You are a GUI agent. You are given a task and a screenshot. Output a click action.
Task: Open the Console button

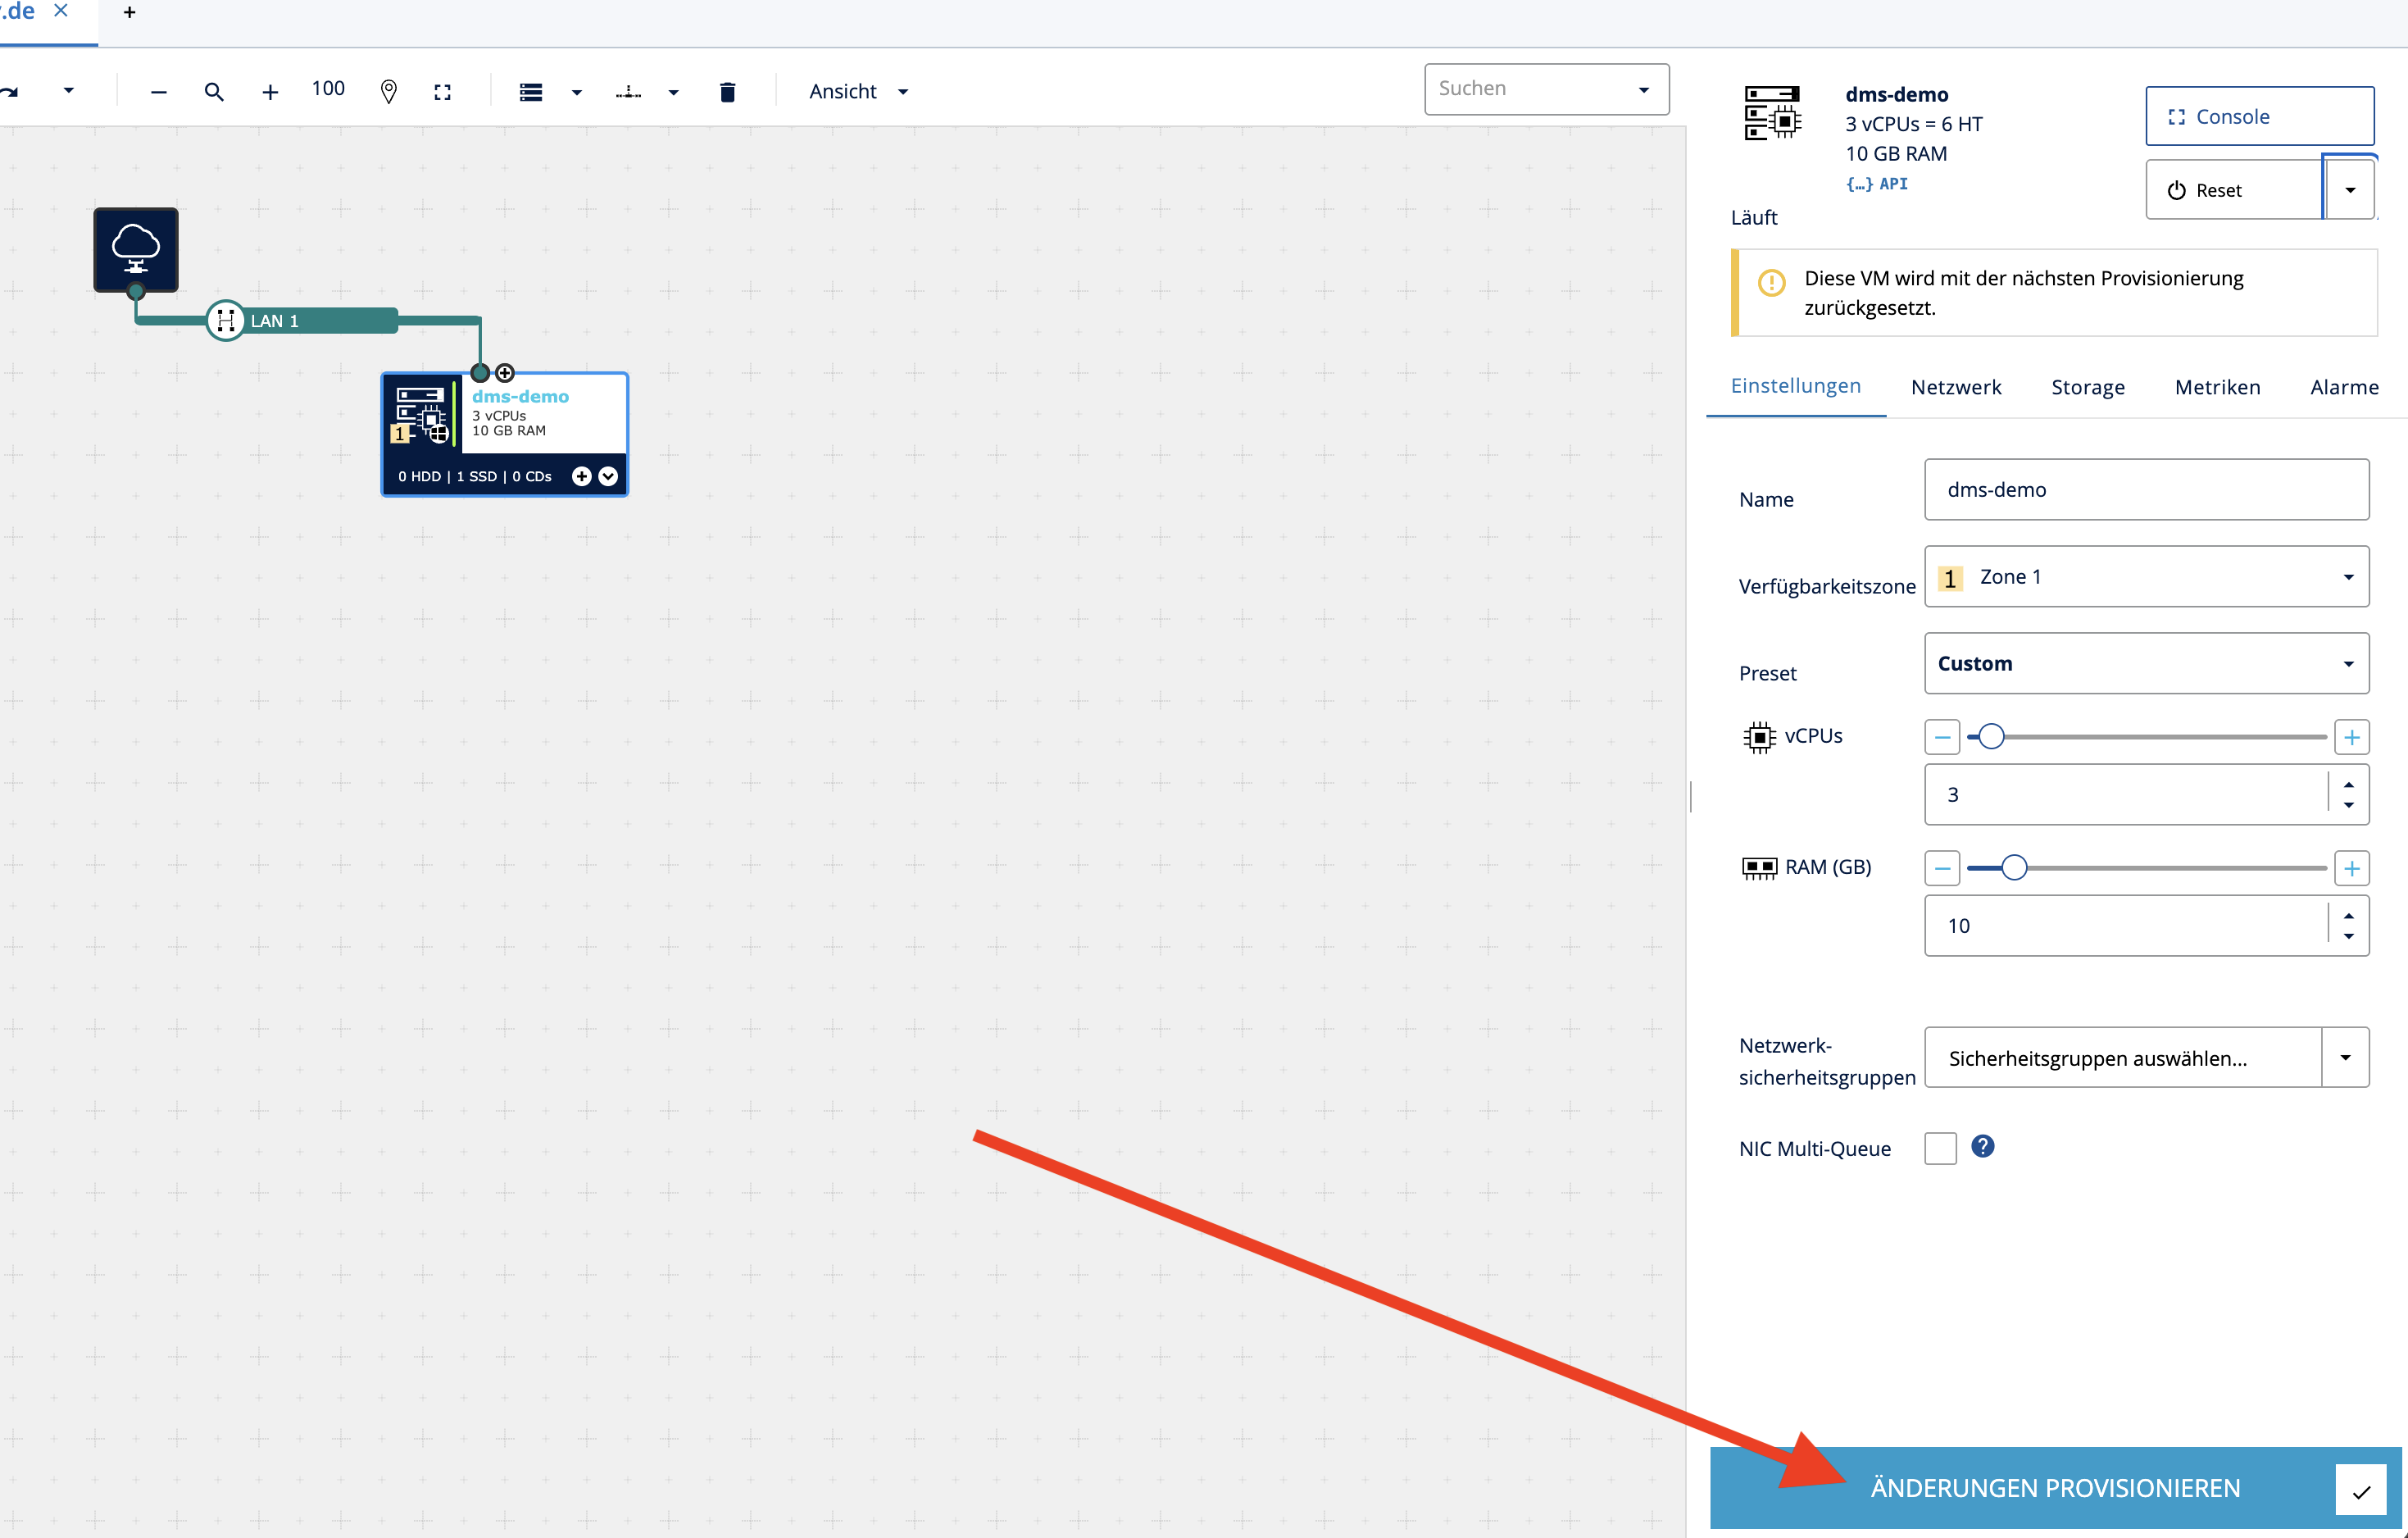pos(2258,117)
